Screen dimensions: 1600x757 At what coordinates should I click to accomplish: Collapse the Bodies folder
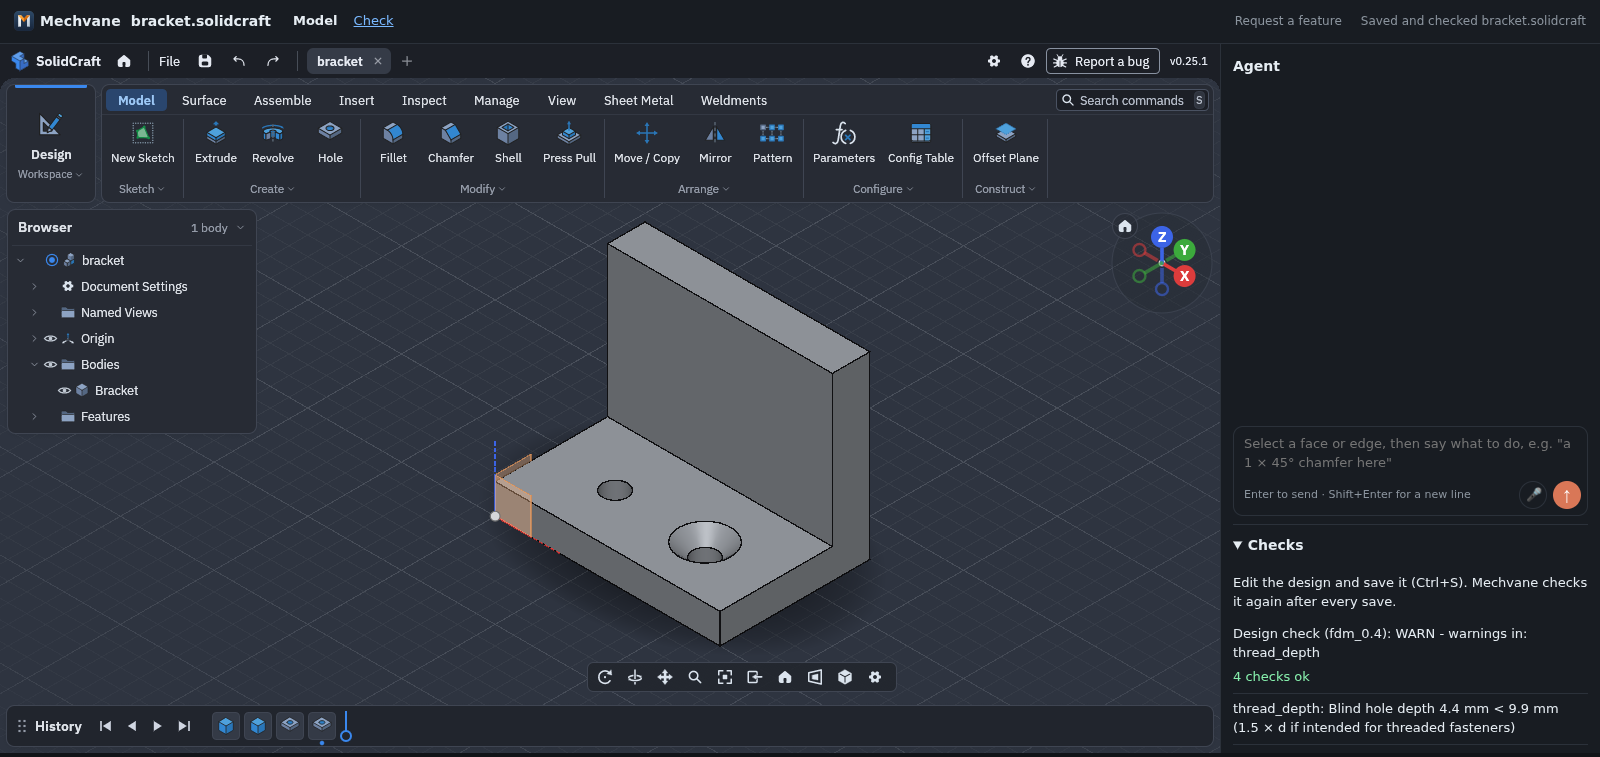34,365
